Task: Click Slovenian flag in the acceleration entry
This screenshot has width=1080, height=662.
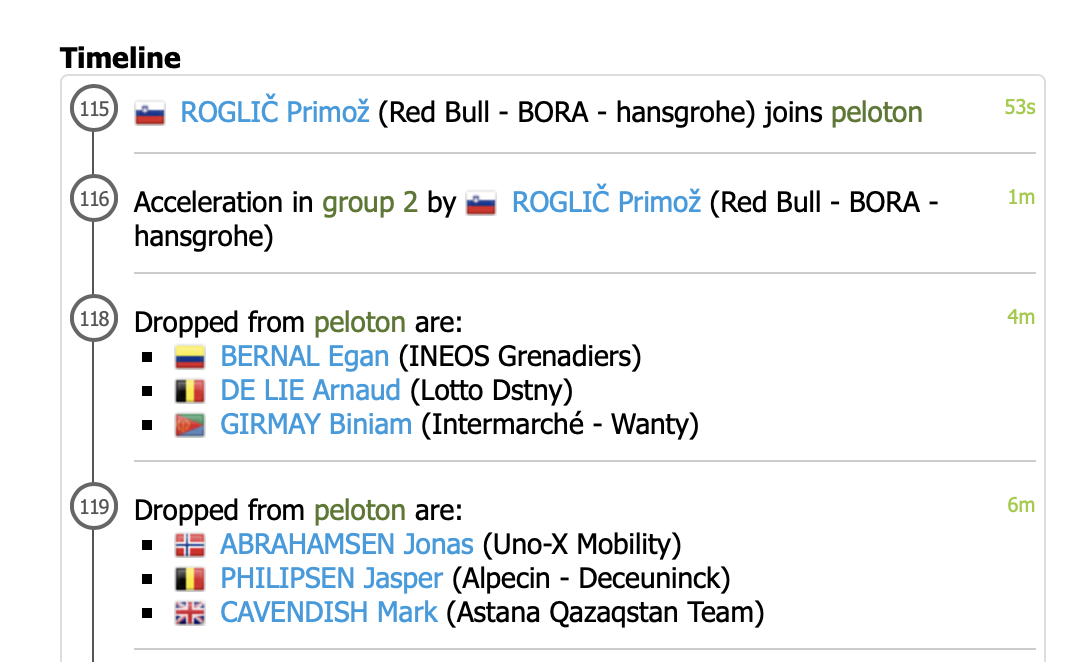Action: 481,204
